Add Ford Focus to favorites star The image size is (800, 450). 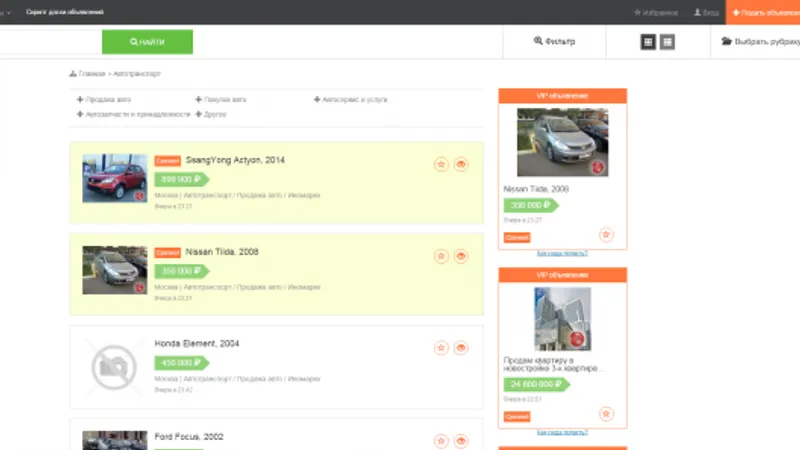tap(441, 441)
